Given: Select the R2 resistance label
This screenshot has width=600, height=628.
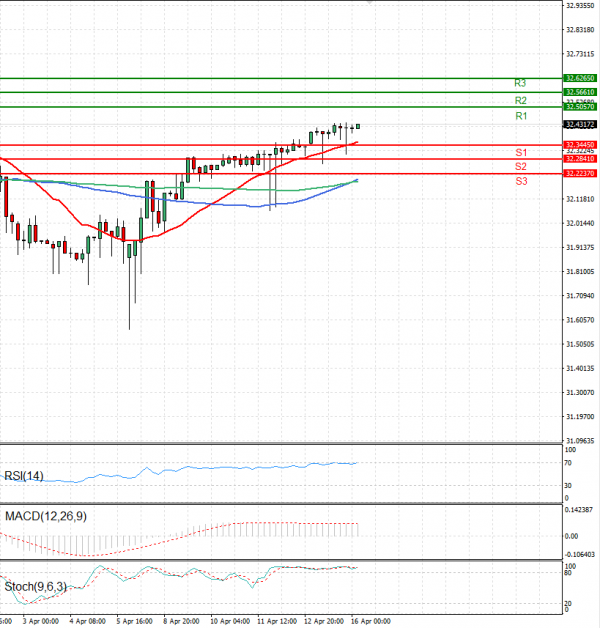Looking at the screenshot, I should pyautogui.click(x=520, y=100).
